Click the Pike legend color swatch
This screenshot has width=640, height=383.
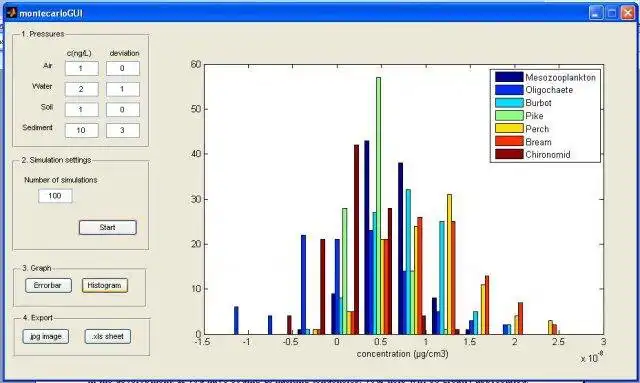[x=509, y=116]
